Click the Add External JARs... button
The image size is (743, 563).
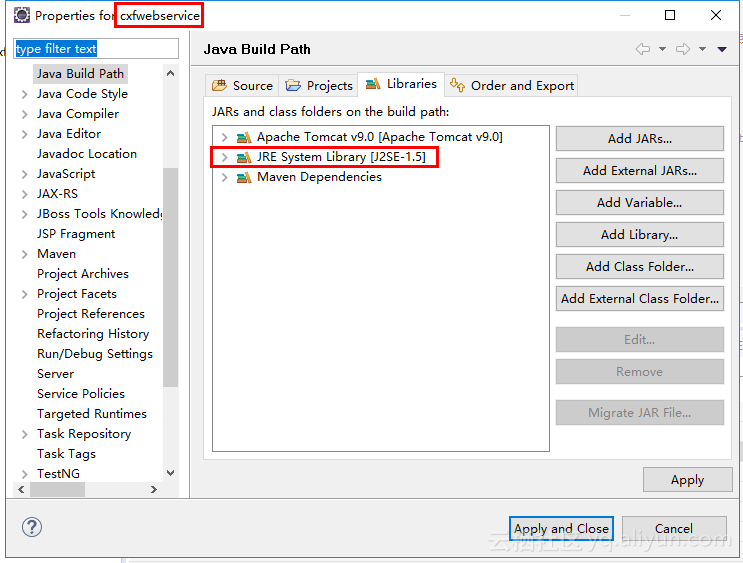640,171
